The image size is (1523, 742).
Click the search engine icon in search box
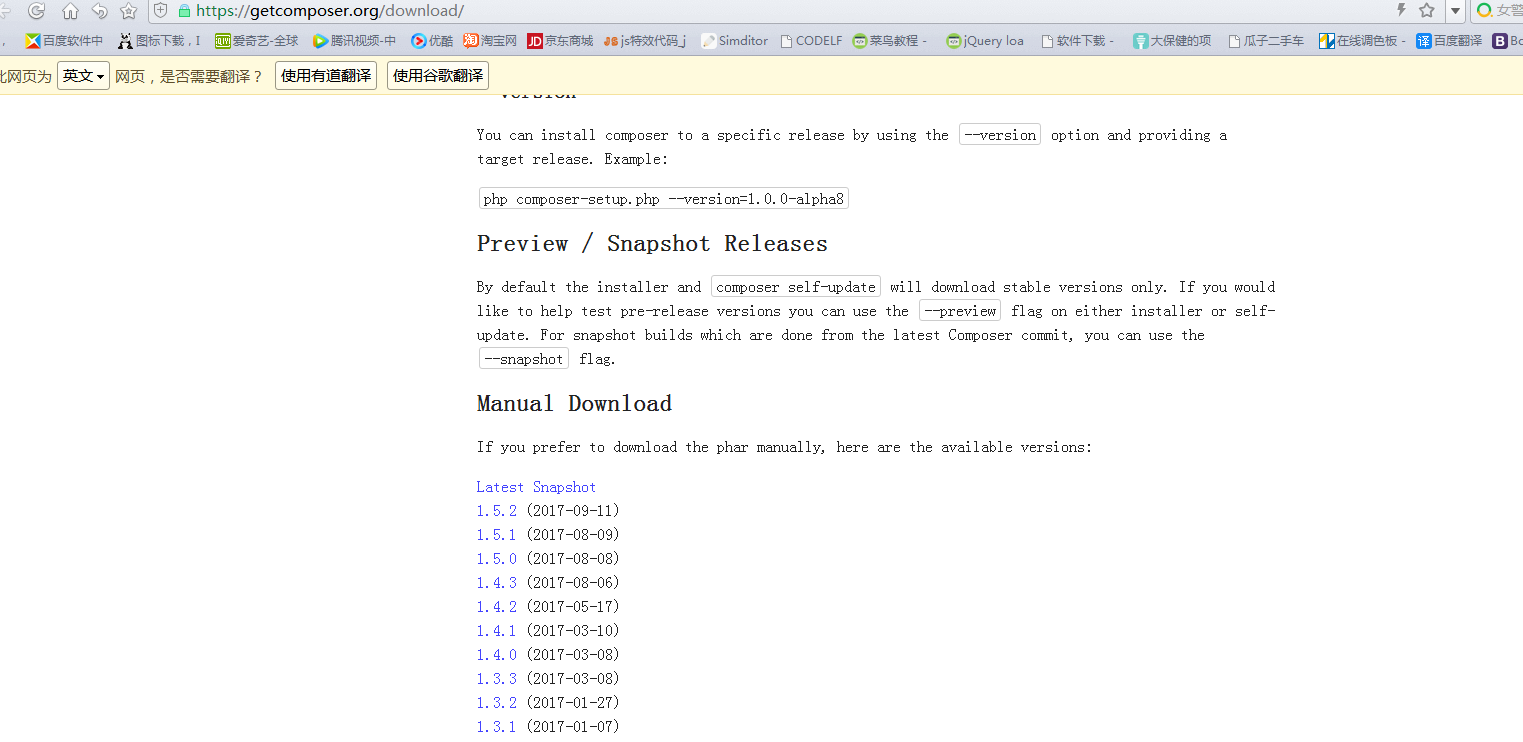coord(1484,11)
